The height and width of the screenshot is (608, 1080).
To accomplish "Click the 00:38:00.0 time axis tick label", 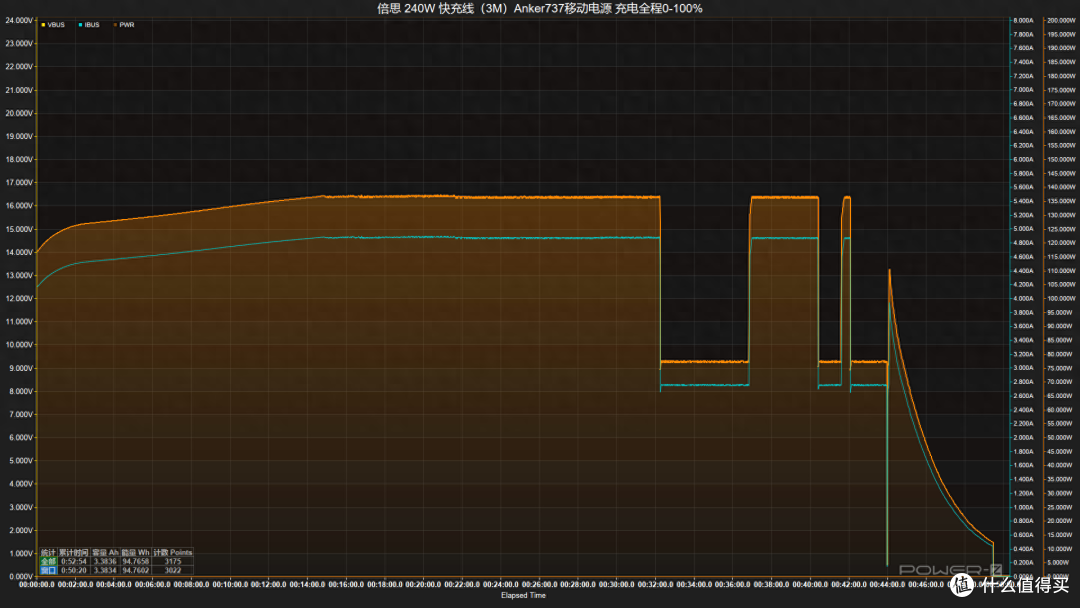I will point(771,585).
